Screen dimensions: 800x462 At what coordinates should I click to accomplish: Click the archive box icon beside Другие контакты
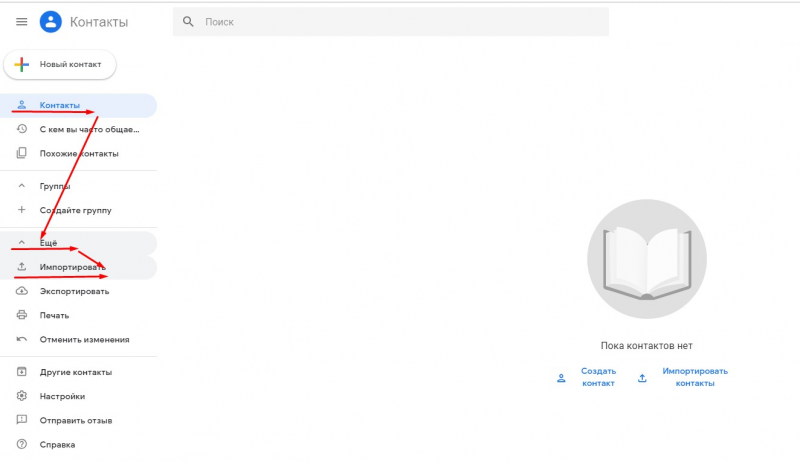(21, 372)
